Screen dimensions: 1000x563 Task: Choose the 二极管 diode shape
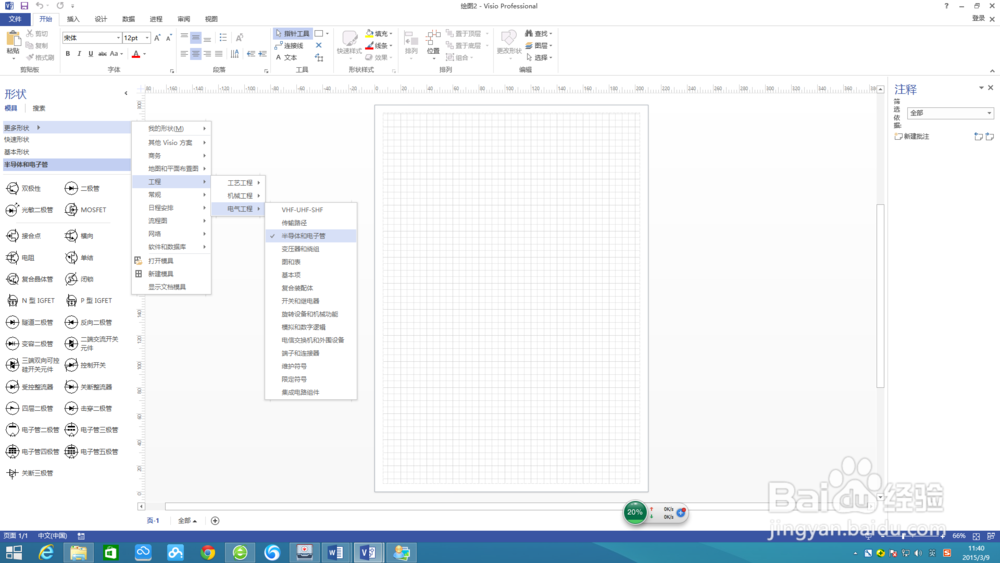coord(83,189)
